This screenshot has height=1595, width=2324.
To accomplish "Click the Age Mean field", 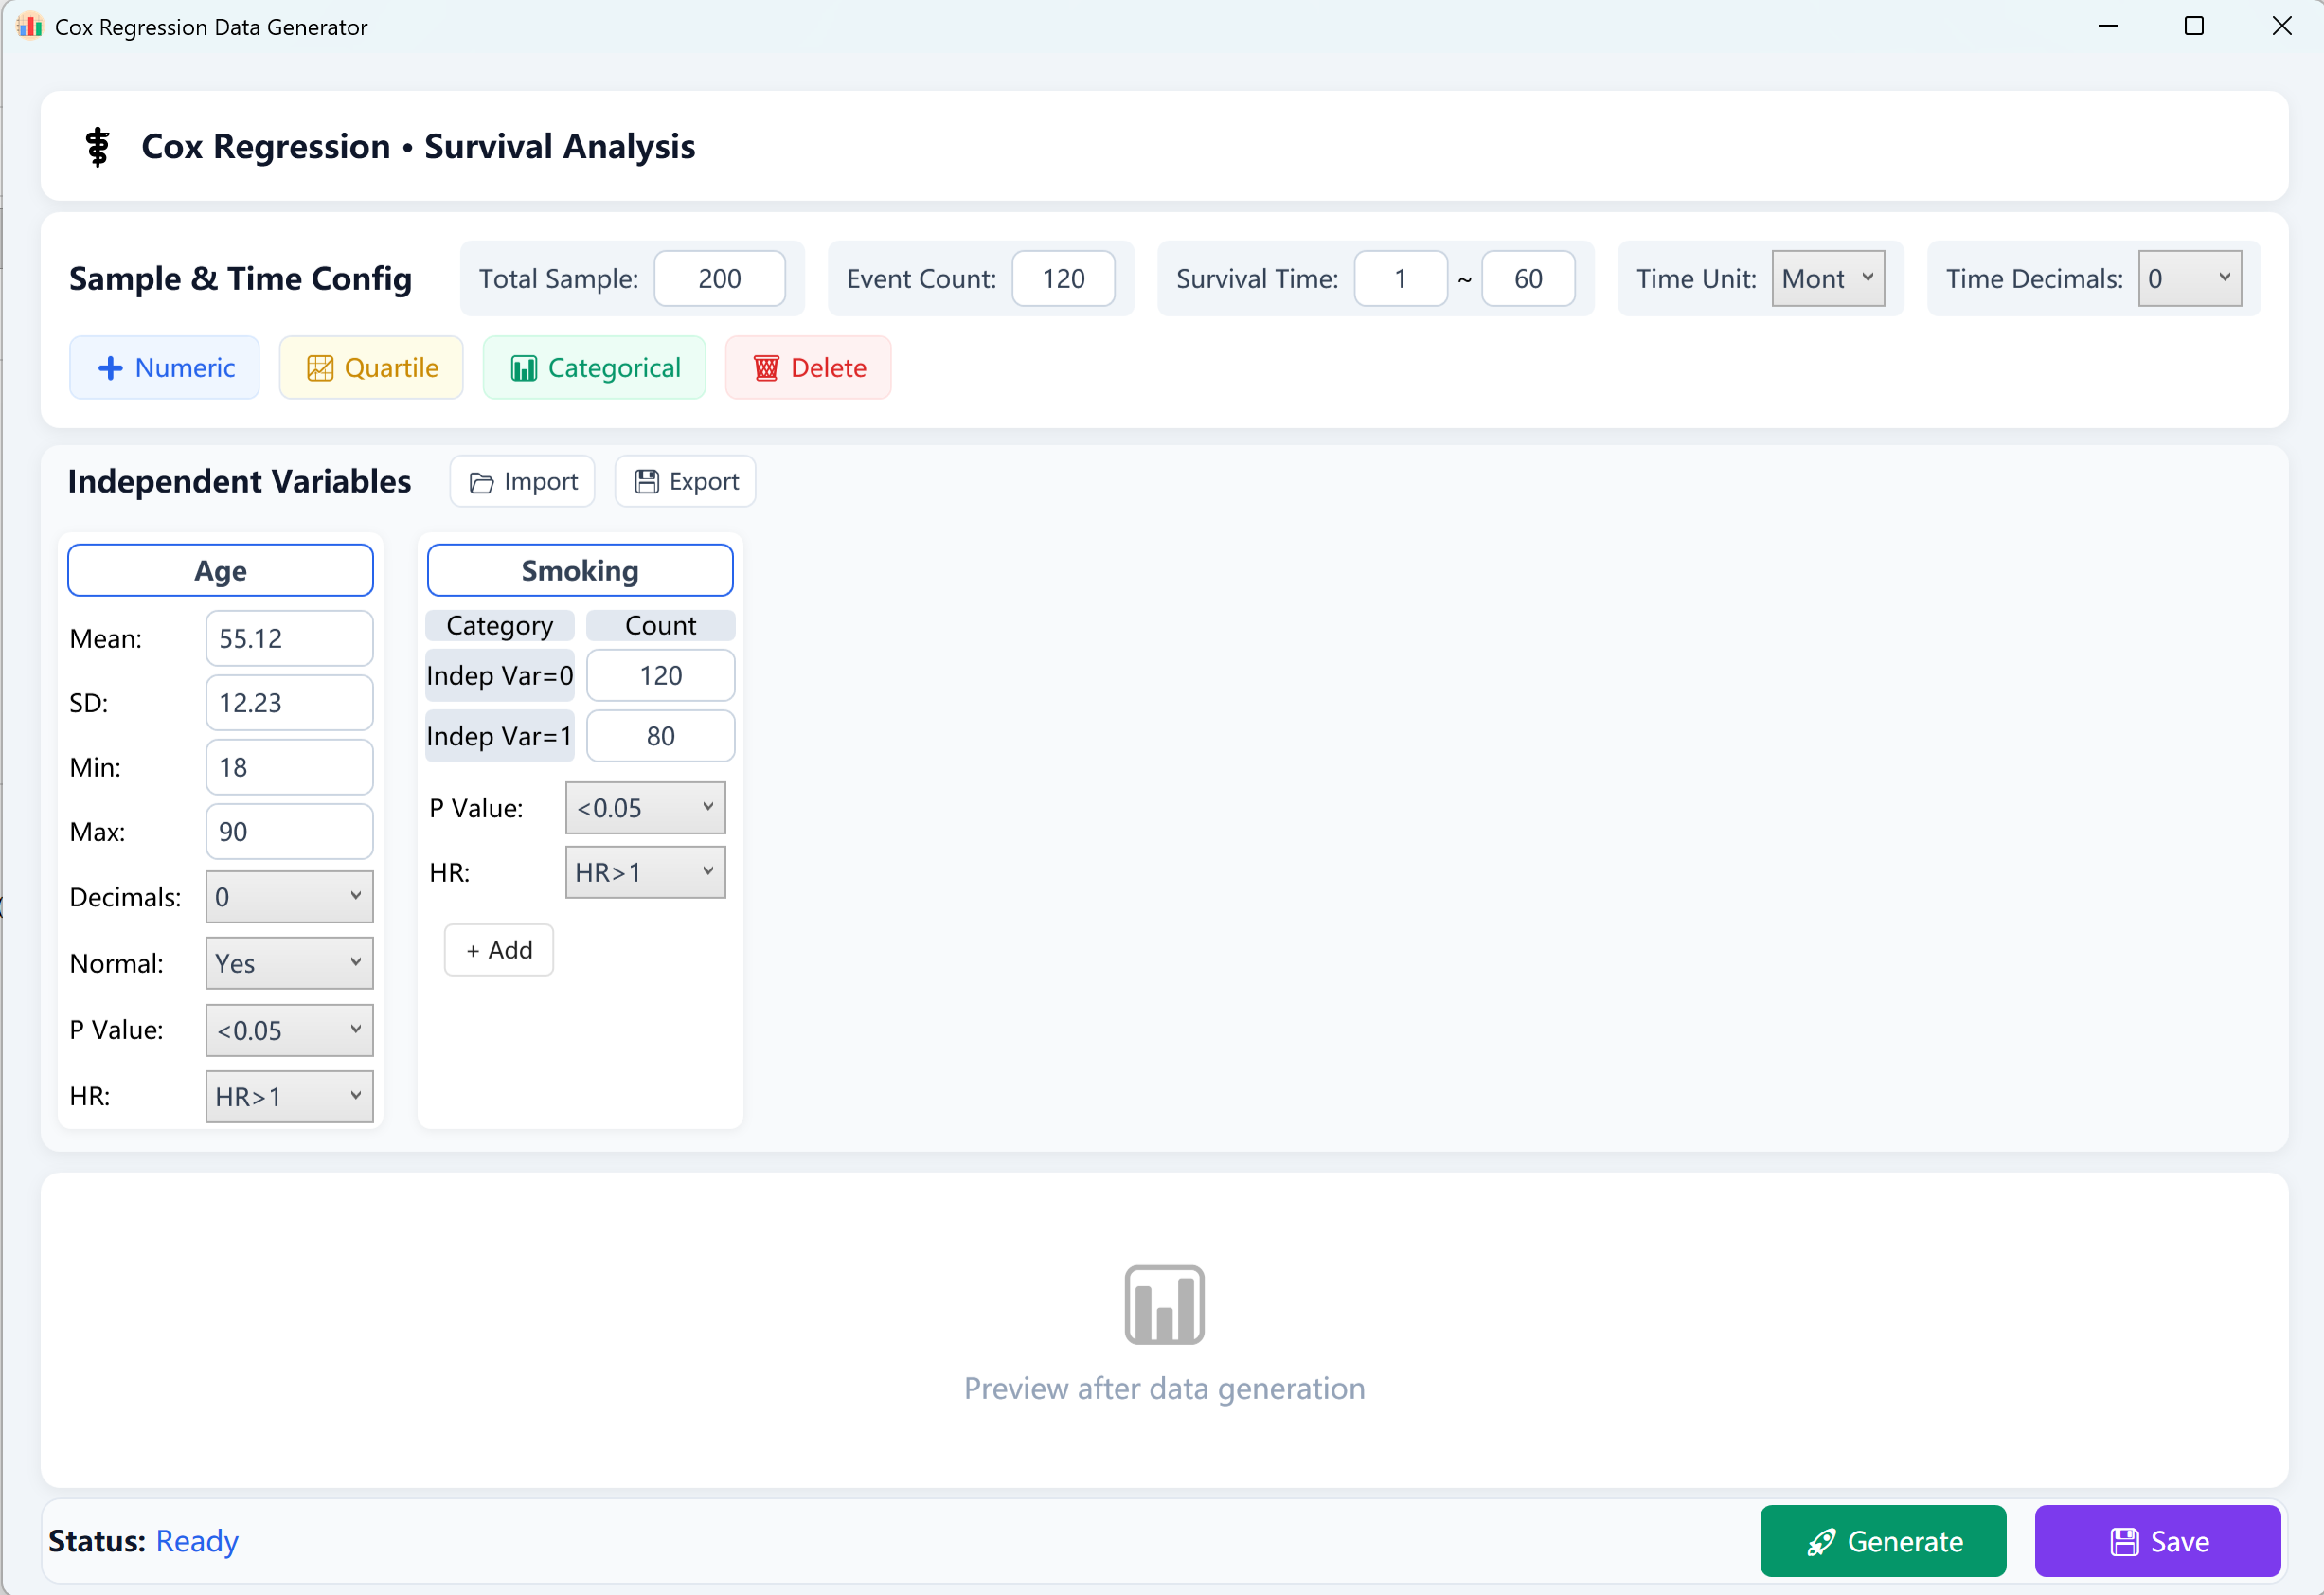I will point(289,638).
